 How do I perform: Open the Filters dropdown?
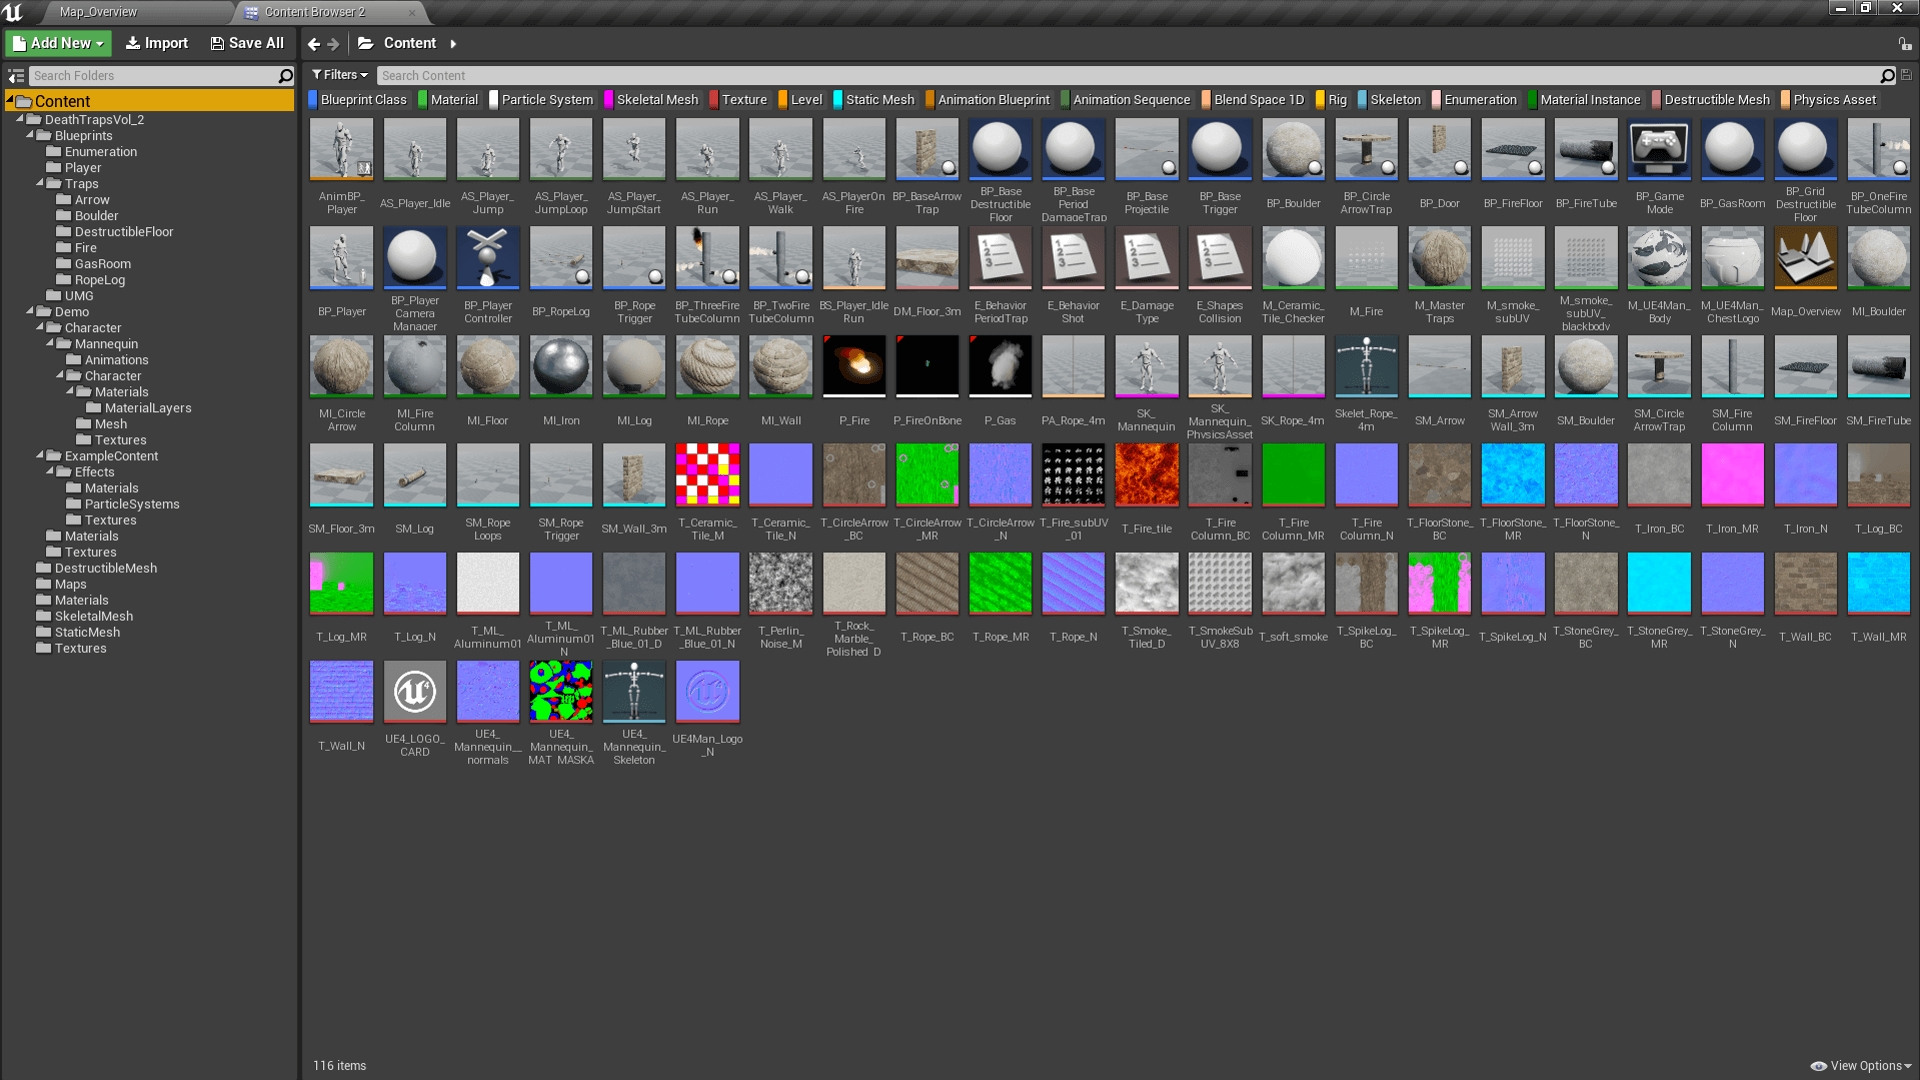pos(340,75)
